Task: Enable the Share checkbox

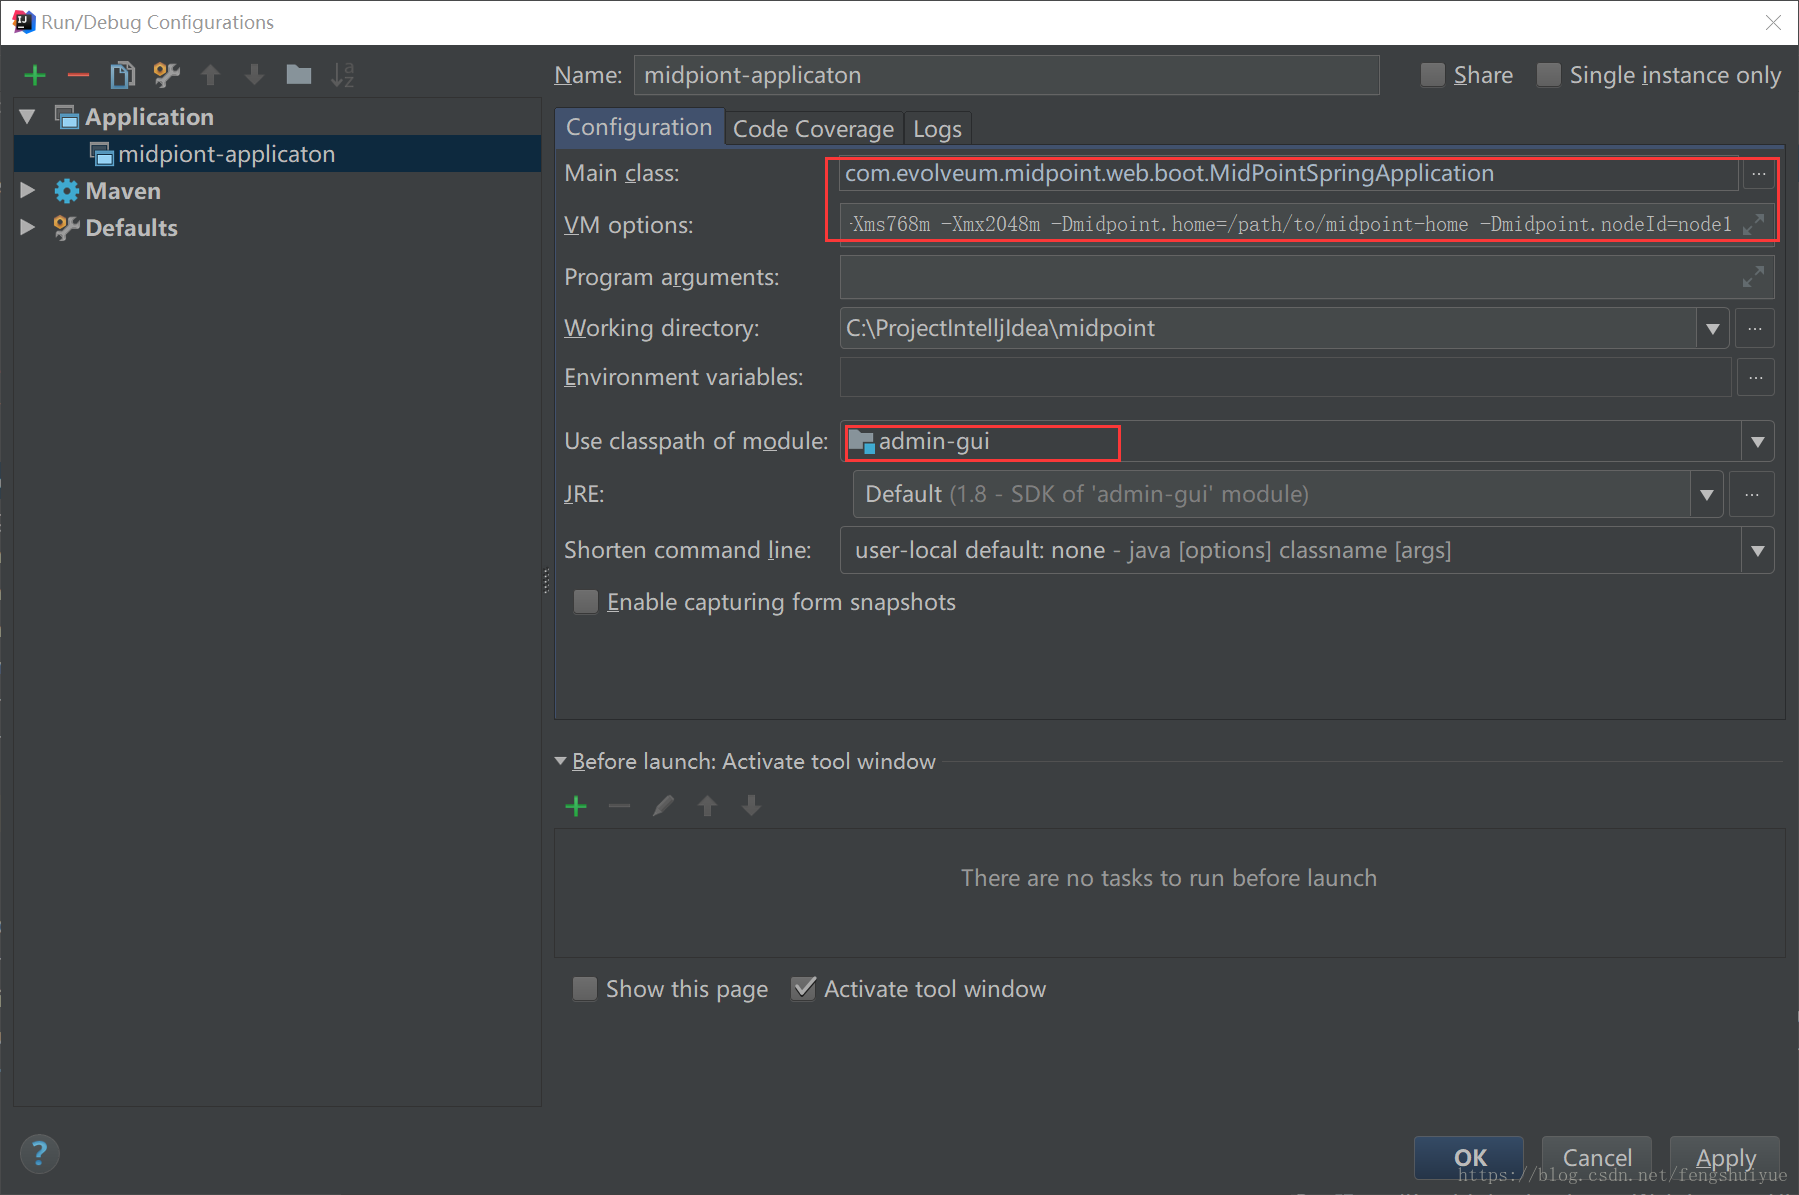Action: (x=1433, y=75)
